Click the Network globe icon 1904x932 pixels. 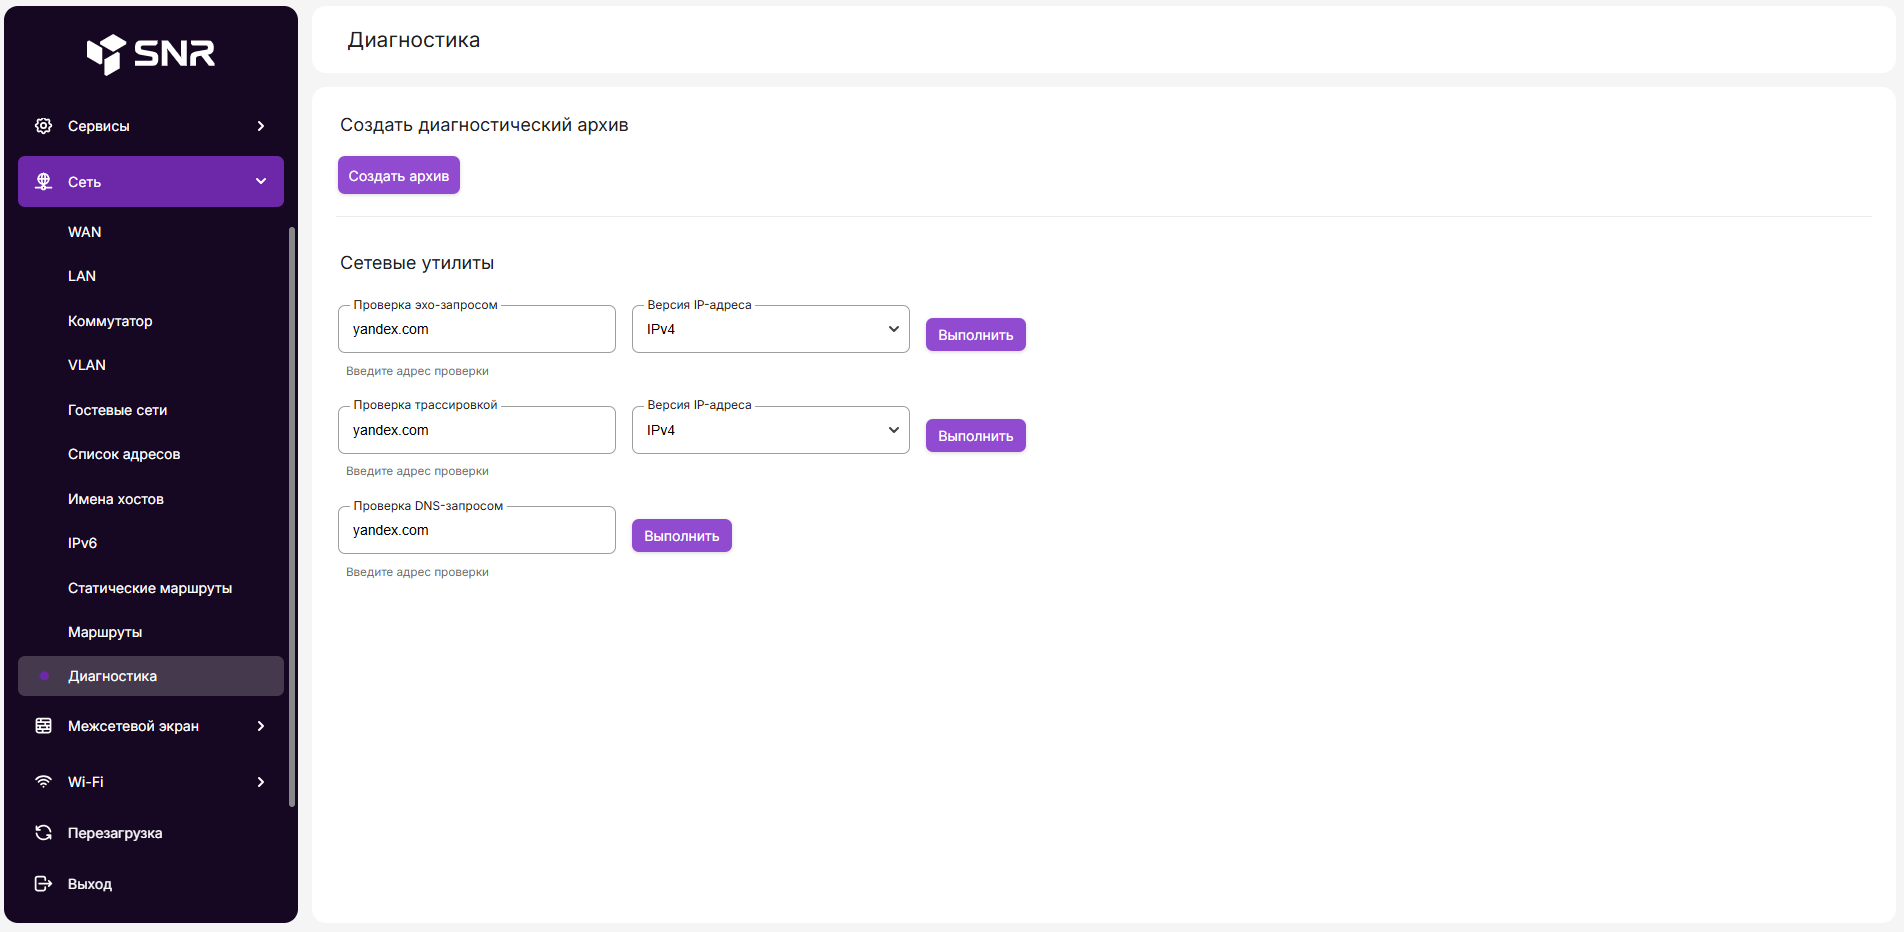[x=44, y=182]
